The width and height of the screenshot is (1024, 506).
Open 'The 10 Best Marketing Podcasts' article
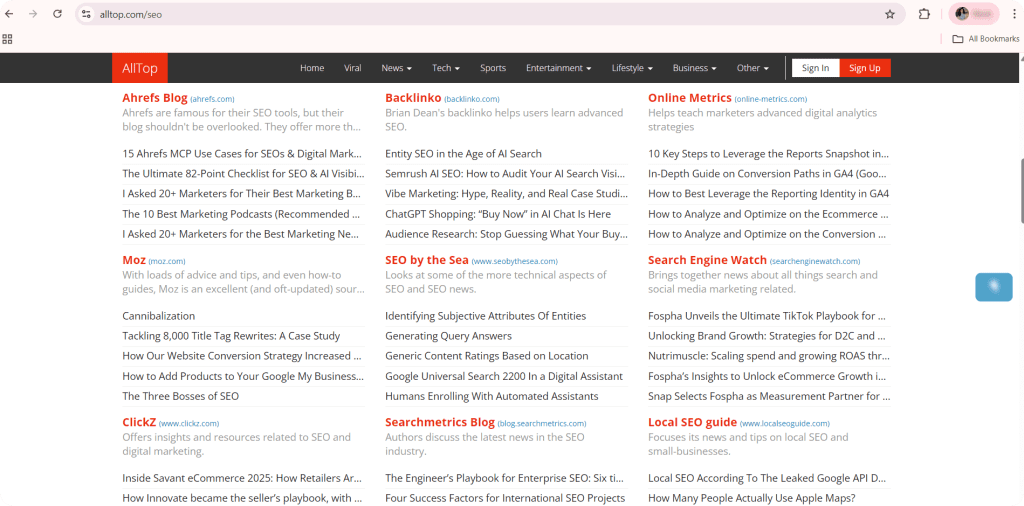[x=241, y=214]
